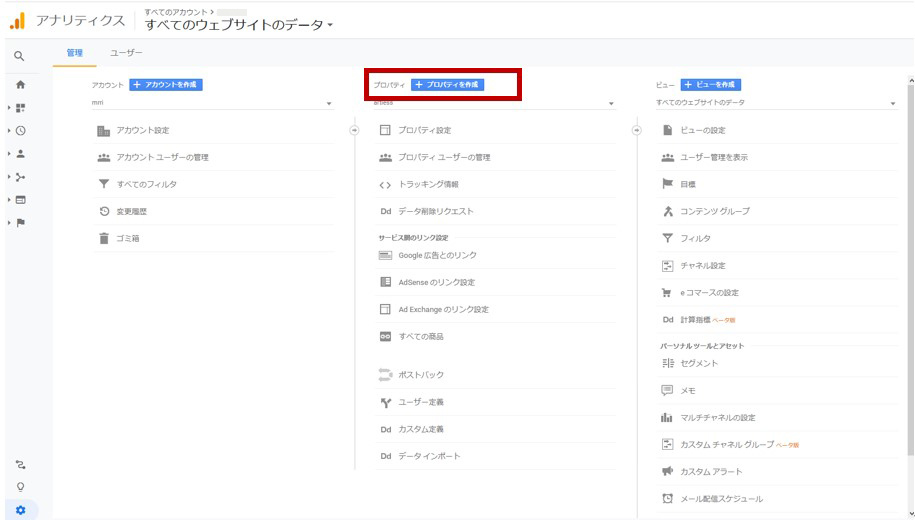915x520 pixels.
Task: Click the conversions flag icon in sidebar
Action: pyautogui.click(x=21, y=223)
